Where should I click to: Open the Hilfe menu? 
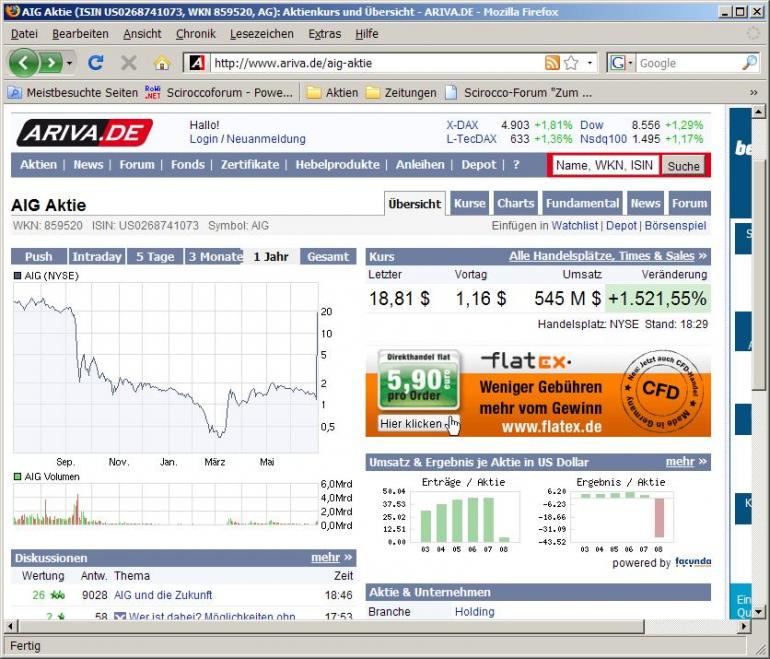pyautogui.click(x=366, y=34)
